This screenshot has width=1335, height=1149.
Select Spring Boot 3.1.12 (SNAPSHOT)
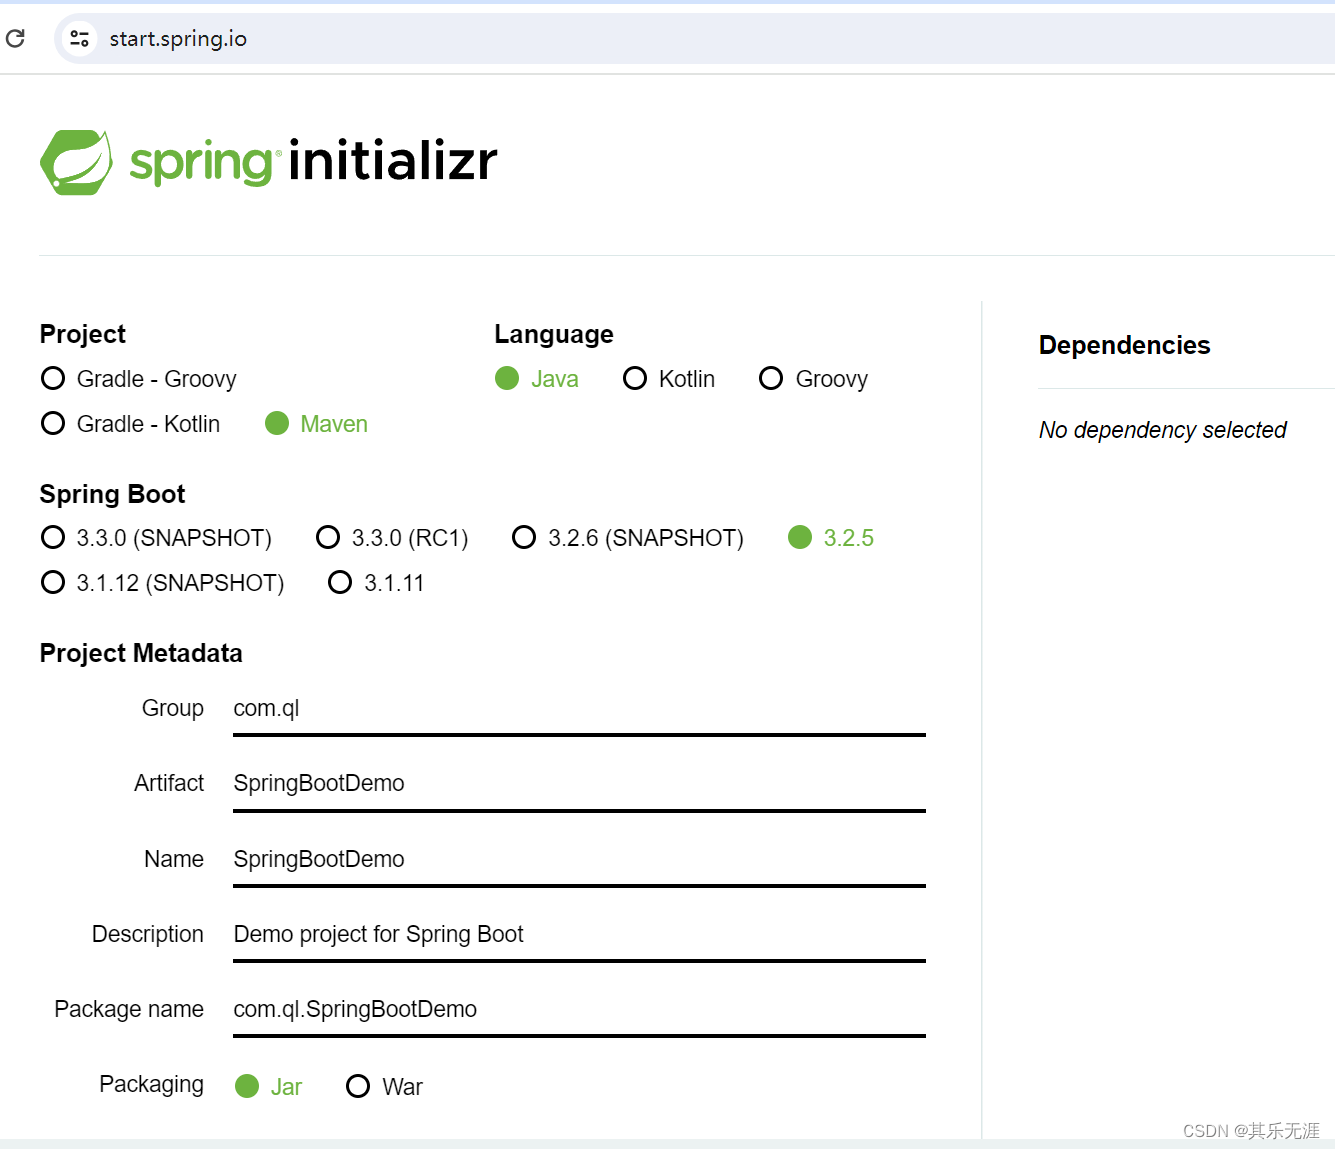point(163,583)
